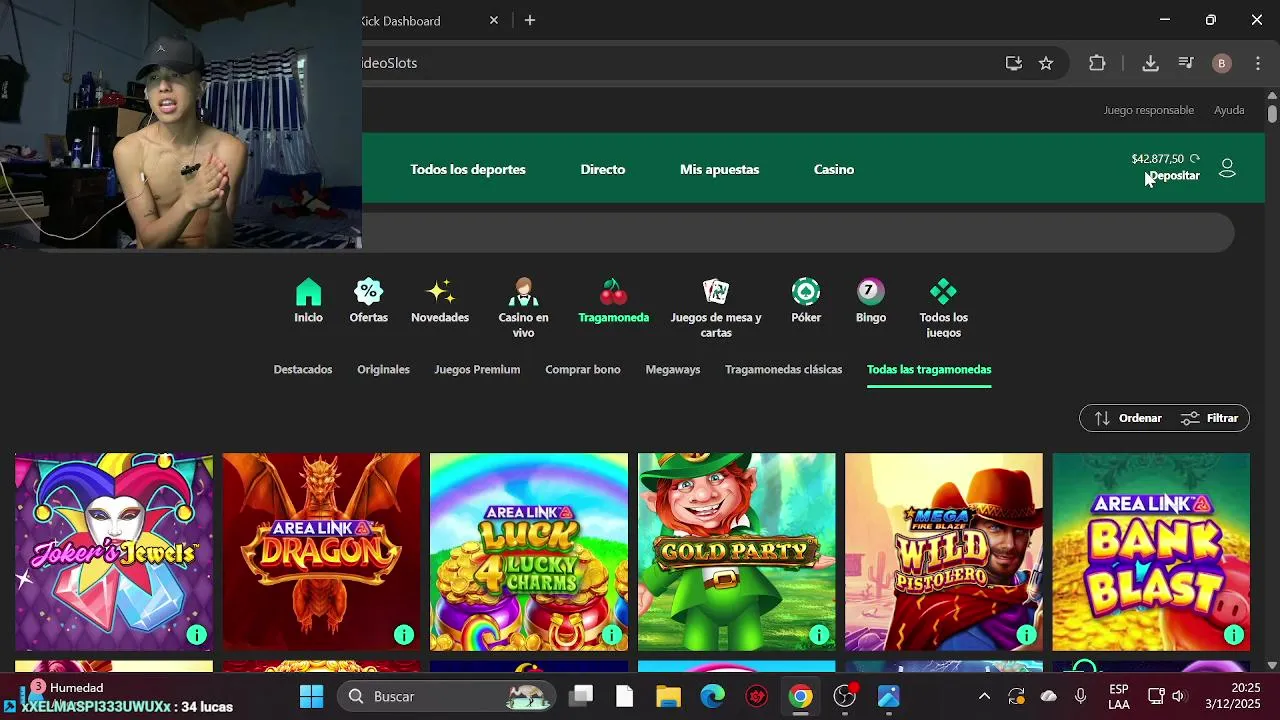
Task: Click the Windows taskbar Buscar search box
Action: tap(448, 696)
